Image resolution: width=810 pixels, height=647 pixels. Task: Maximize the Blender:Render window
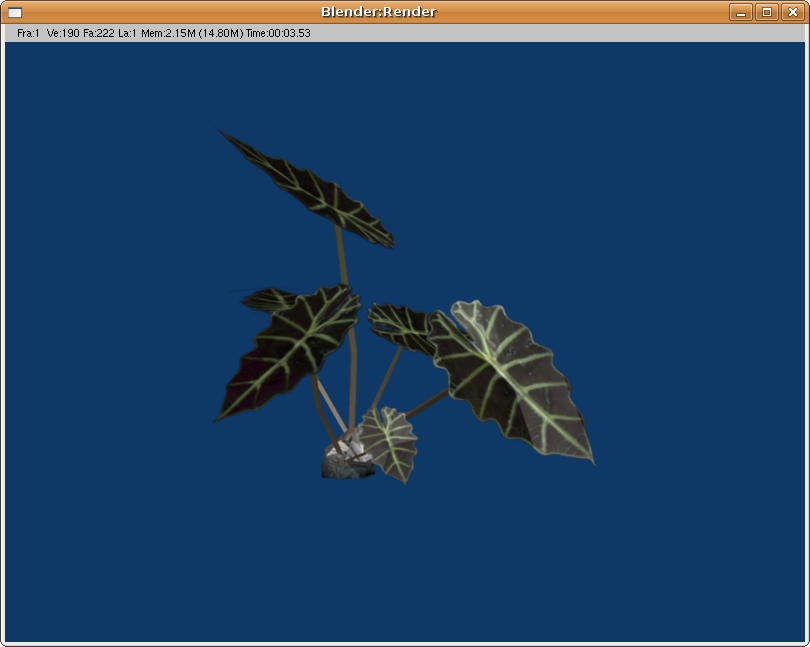click(x=767, y=12)
